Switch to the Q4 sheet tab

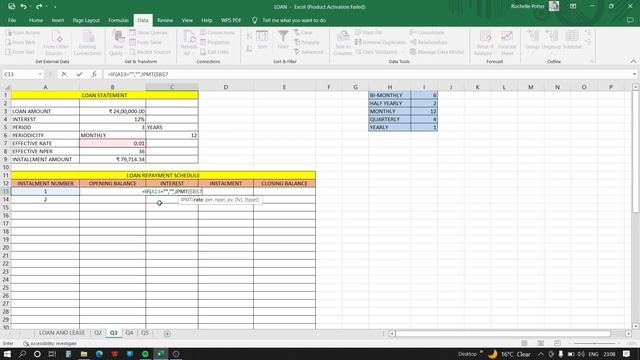(129, 333)
